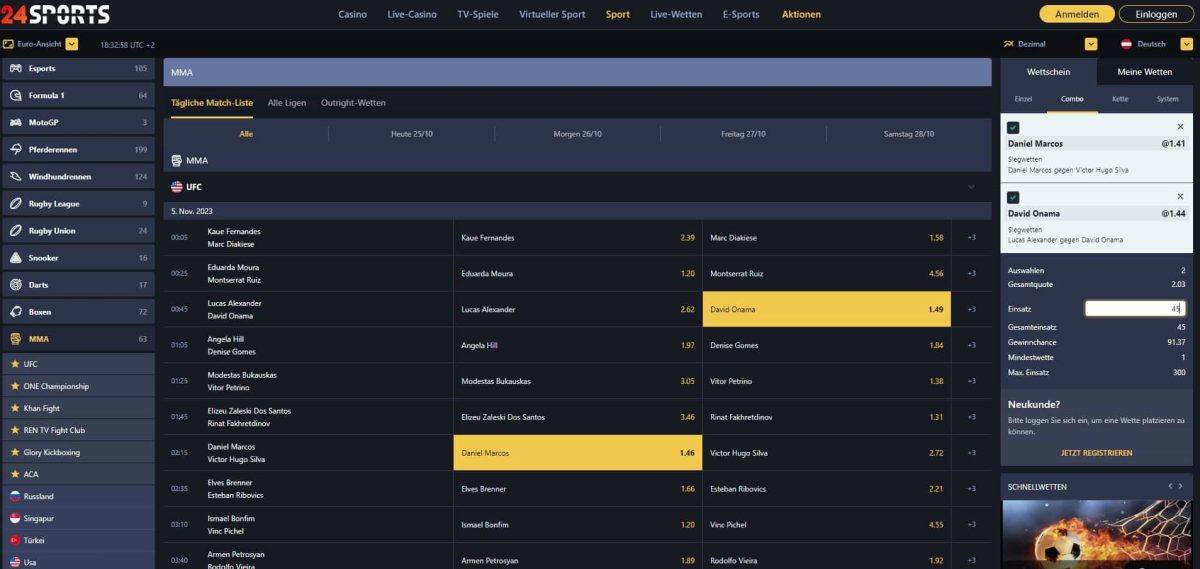Filter matches to Morgen 26/10
The width and height of the screenshot is (1200, 569).
tap(578, 134)
